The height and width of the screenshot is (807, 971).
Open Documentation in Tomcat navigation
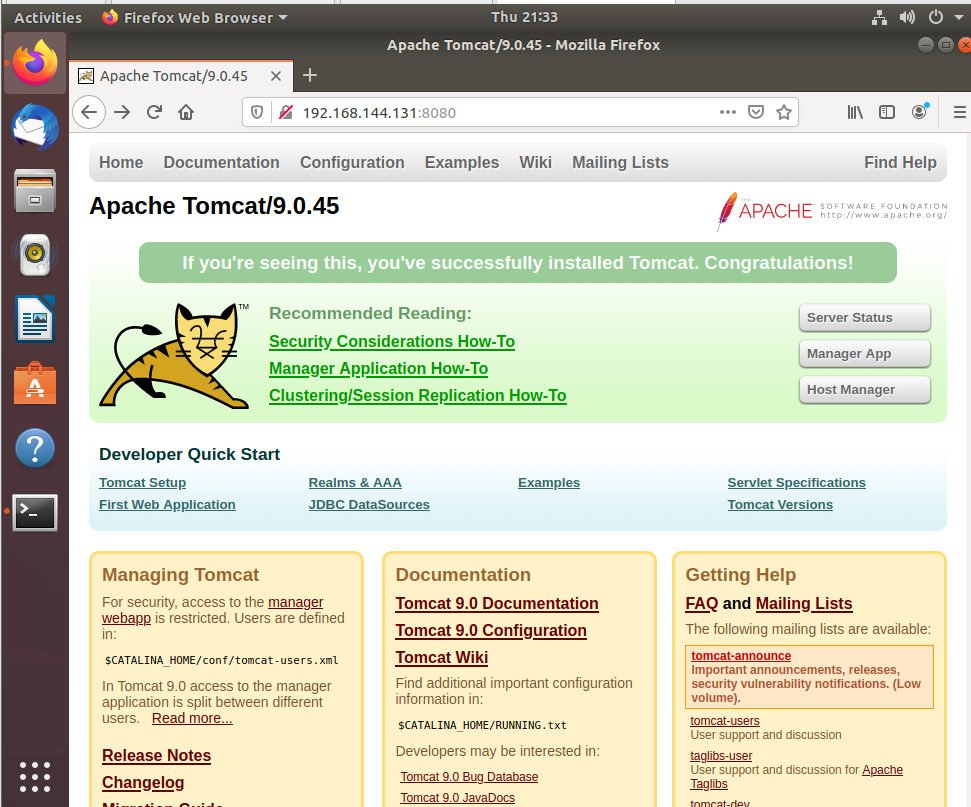pos(221,162)
